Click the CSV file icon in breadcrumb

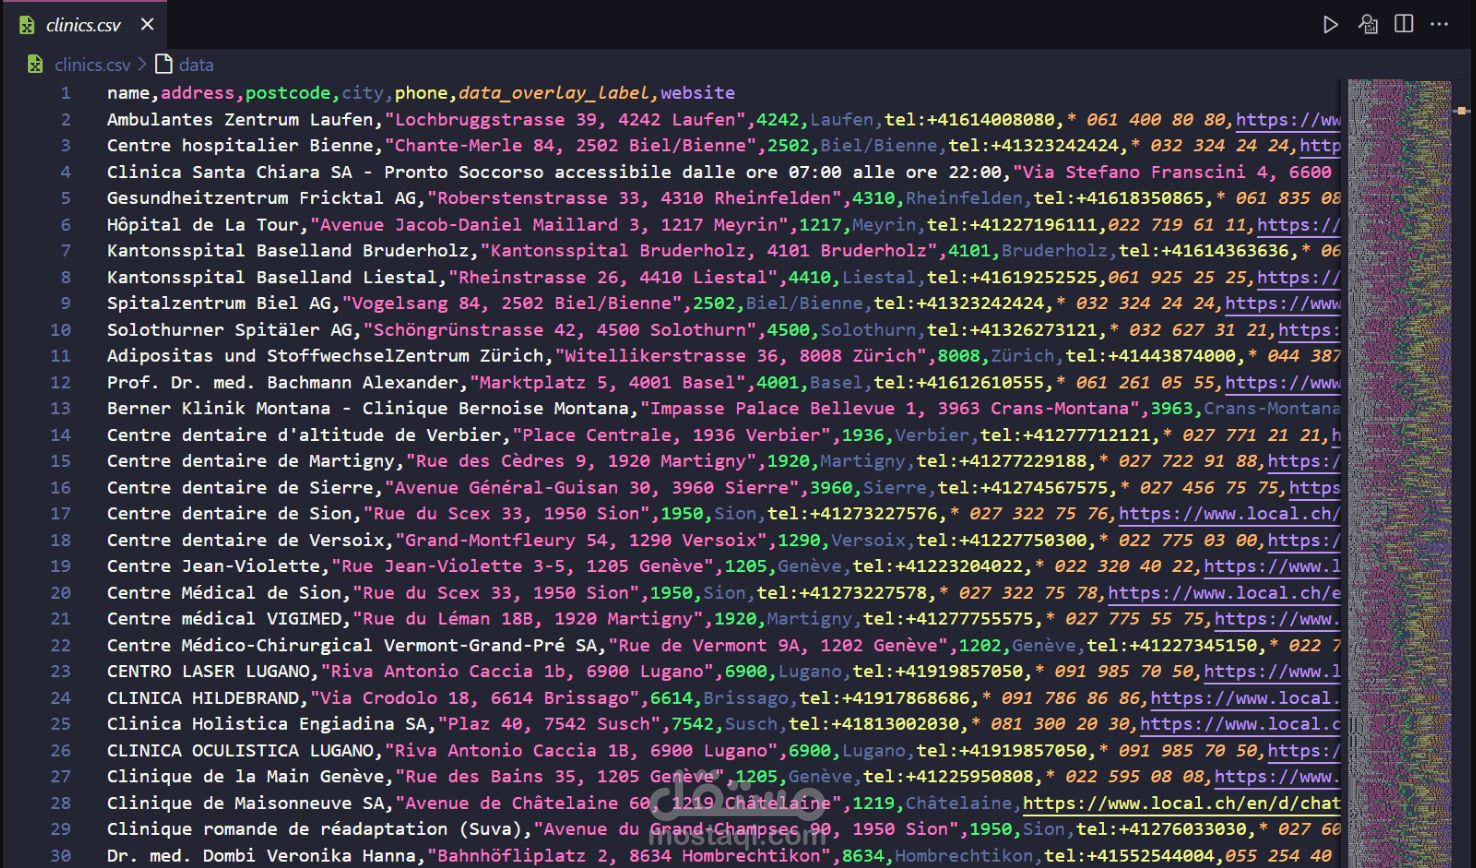(35, 64)
